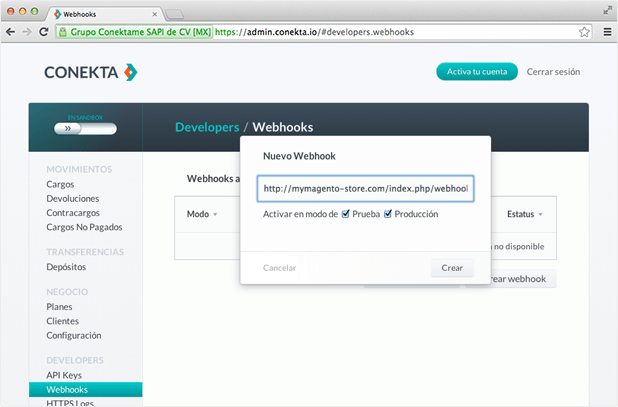Close the Webhooks browser tab

tap(154, 14)
